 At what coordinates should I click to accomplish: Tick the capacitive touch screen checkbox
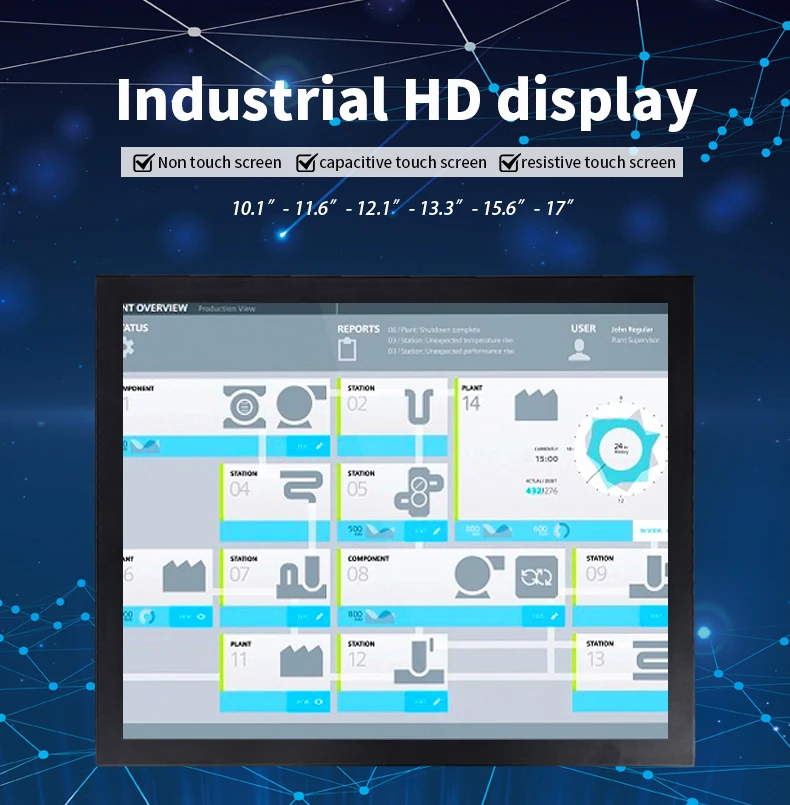click(x=306, y=163)
